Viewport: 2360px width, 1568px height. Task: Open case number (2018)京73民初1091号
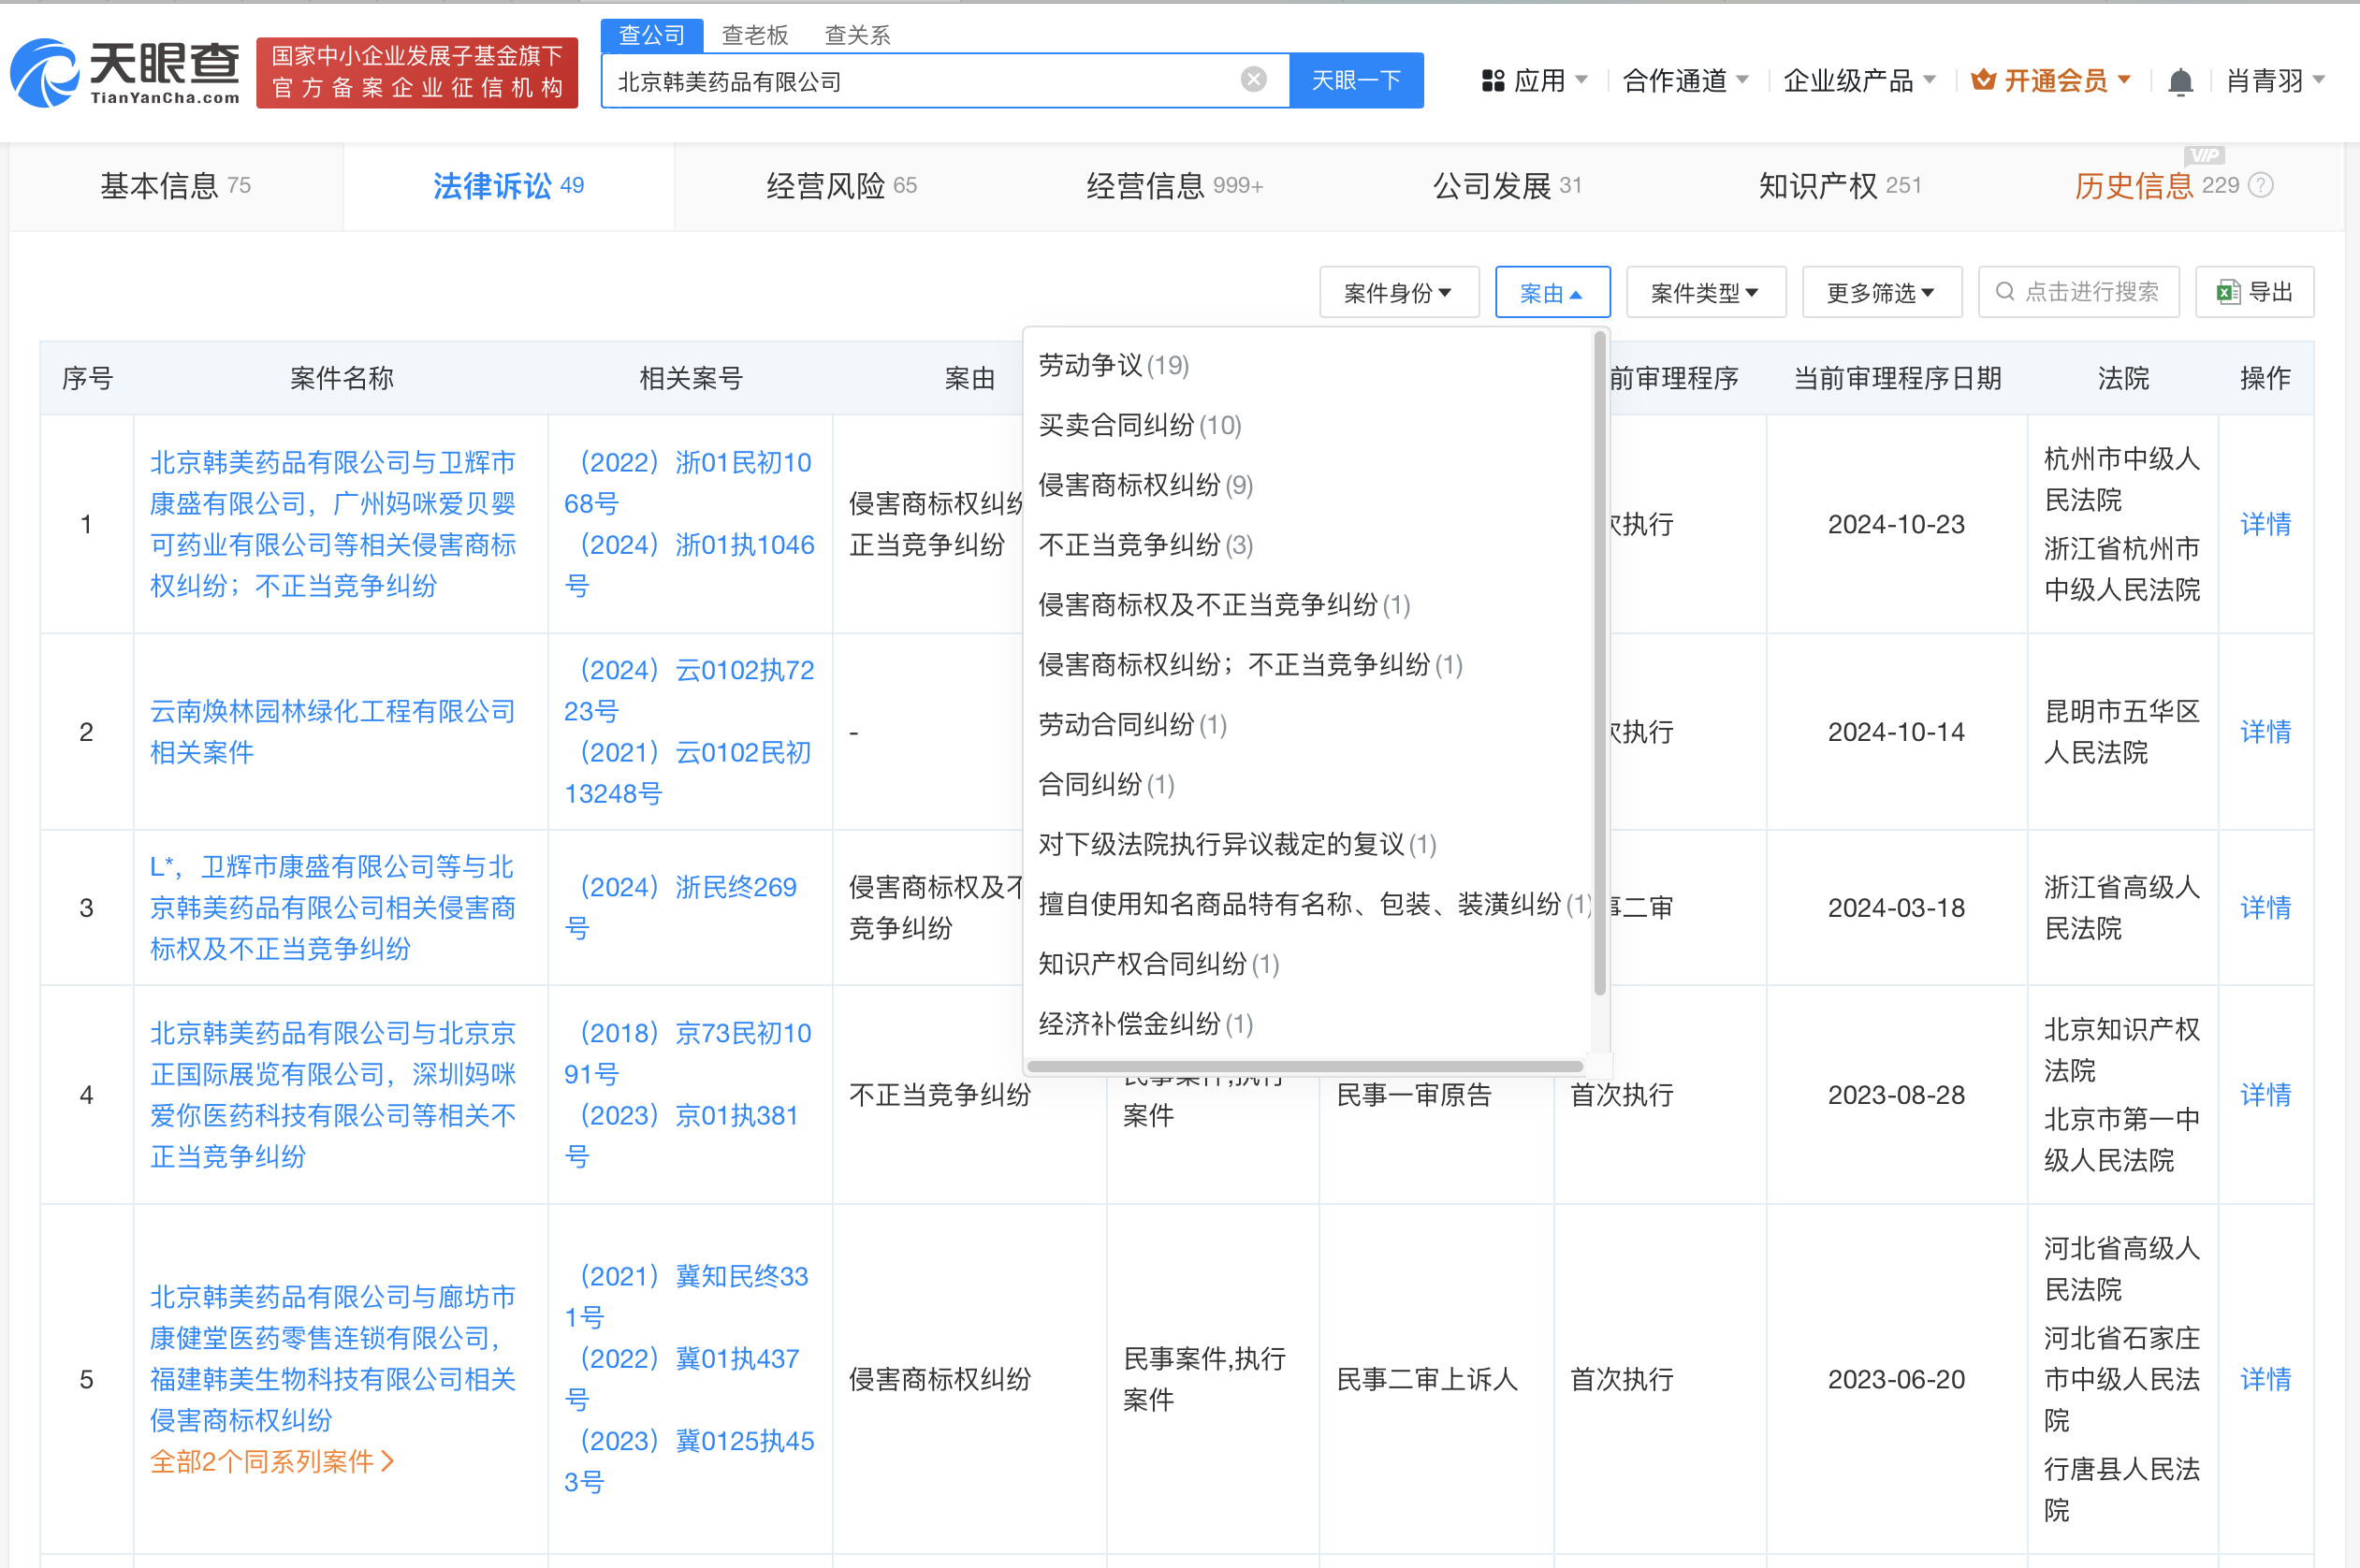tap(688, 1053)
